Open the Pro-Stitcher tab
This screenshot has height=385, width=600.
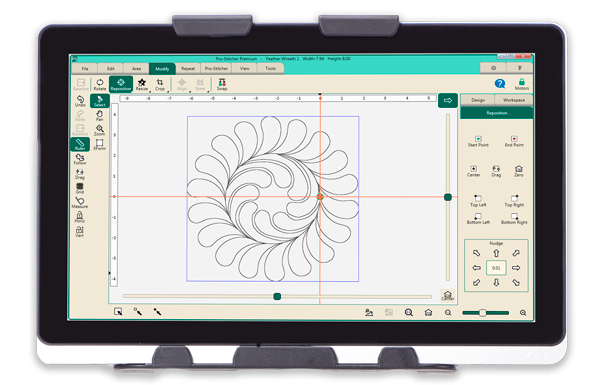coord(216,69)
